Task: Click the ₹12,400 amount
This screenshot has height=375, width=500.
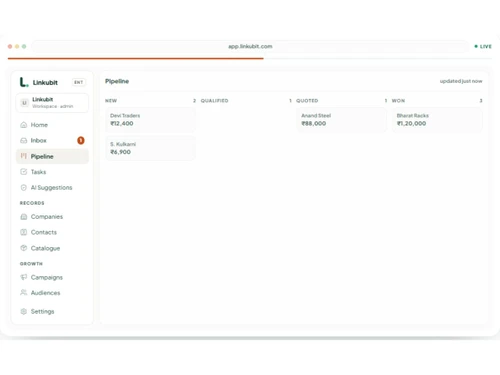Action: pyautogui.click(x=122, y=123)
